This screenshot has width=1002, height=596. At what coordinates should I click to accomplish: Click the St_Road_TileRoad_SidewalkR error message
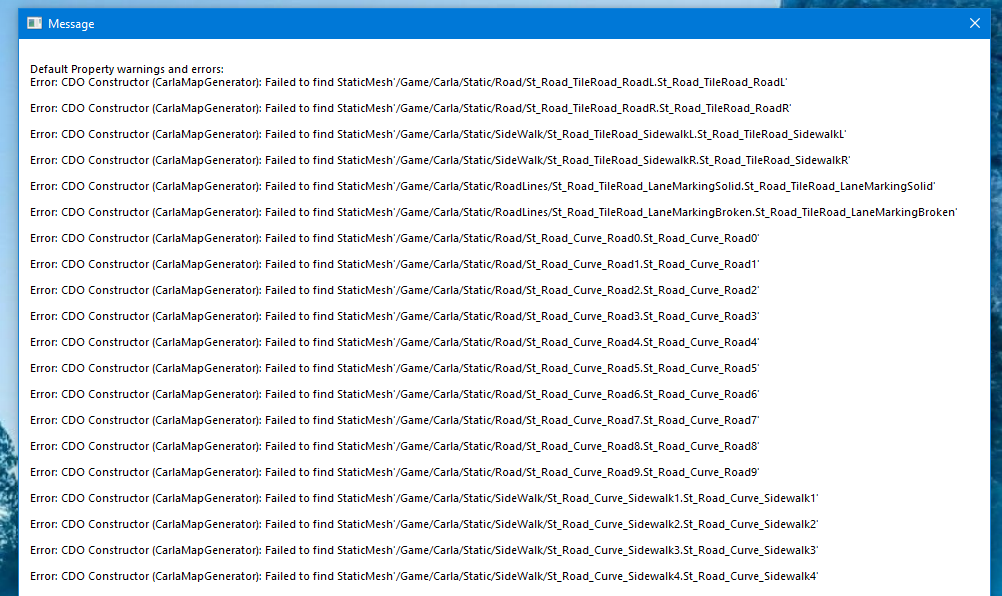click(x=439, y=160)
